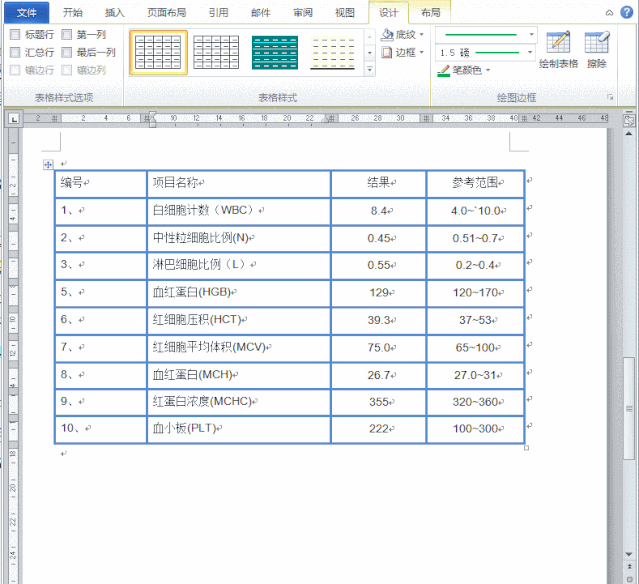
Task: Click the Borders (边框) icon
Action: (387, 53)
